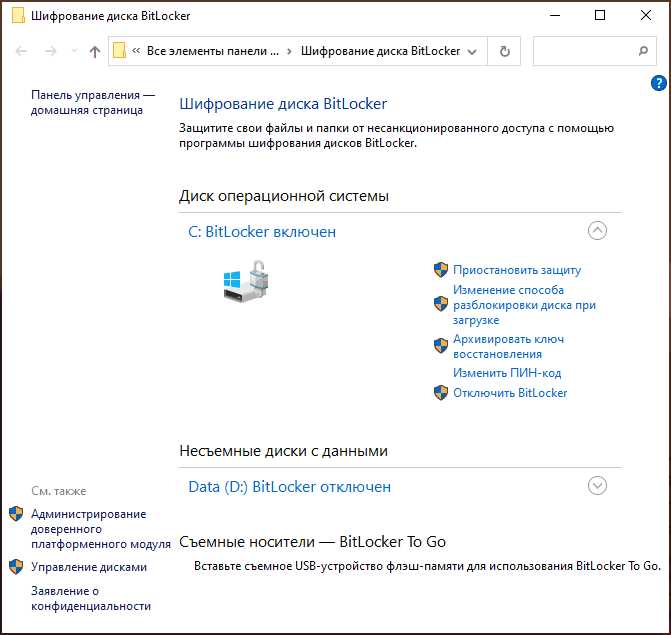Screen dimensions: 671x635
Task: Click shield icon beside 'Администрирование доверенного платформенного модуля'
Action: click(x=16, y=514)
